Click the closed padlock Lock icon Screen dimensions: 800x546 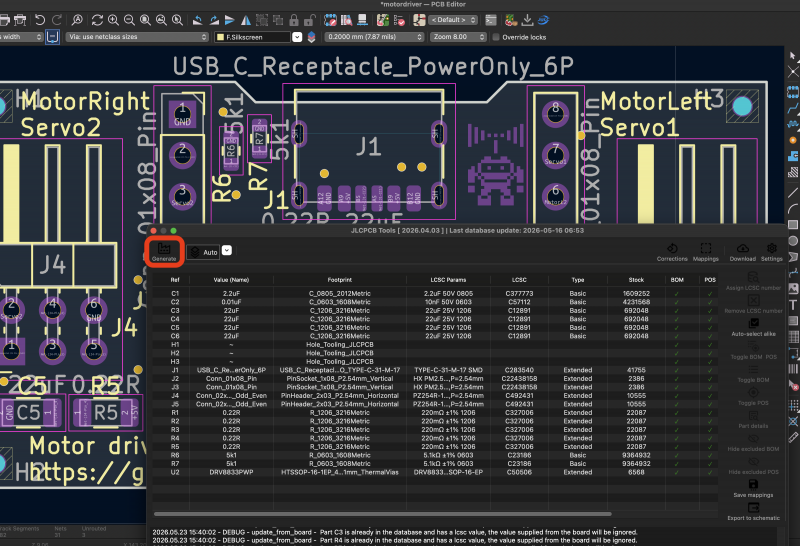pos(294,20)
